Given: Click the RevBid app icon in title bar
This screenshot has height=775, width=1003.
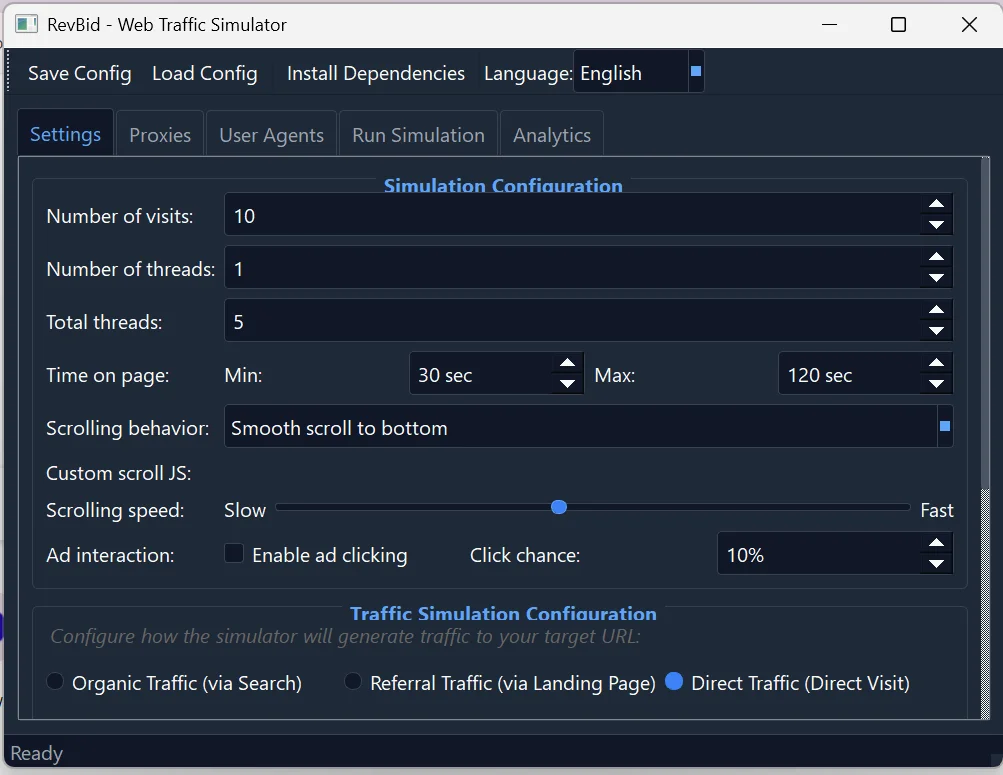Looking at the screenshot, I should pos(27,24).
